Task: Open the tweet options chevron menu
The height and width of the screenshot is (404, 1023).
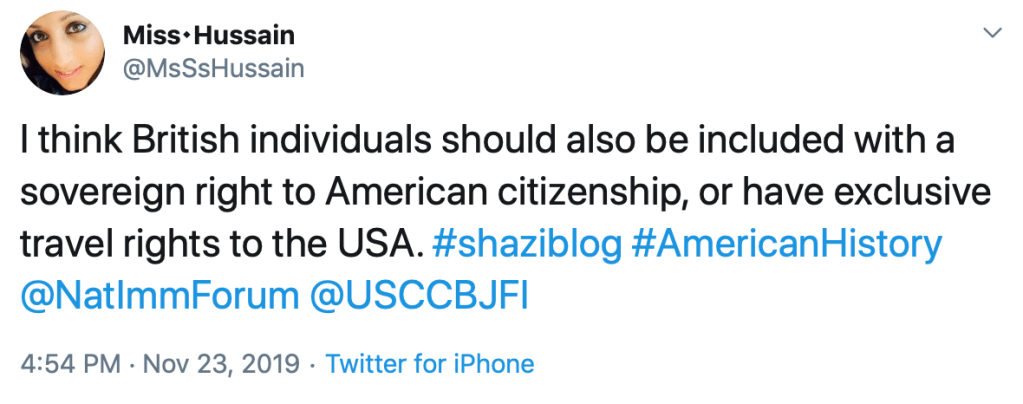Action: coord(992,35)
